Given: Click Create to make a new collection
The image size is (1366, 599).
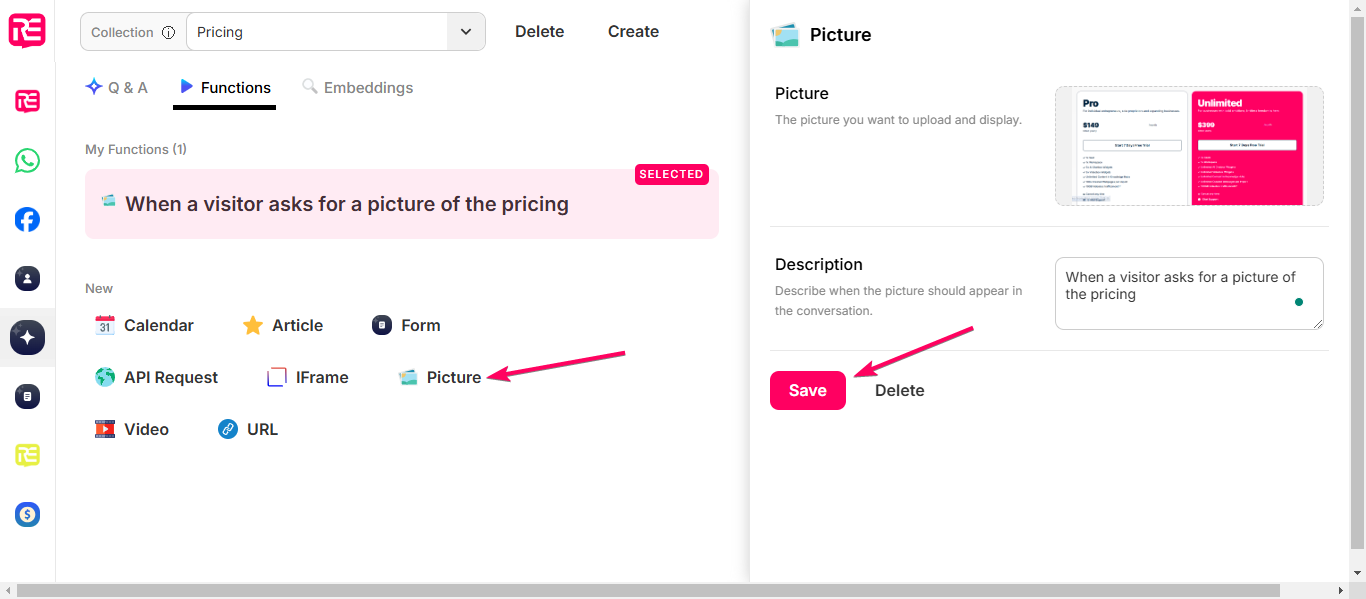Looking at the screenshot, I should point(633,31).
